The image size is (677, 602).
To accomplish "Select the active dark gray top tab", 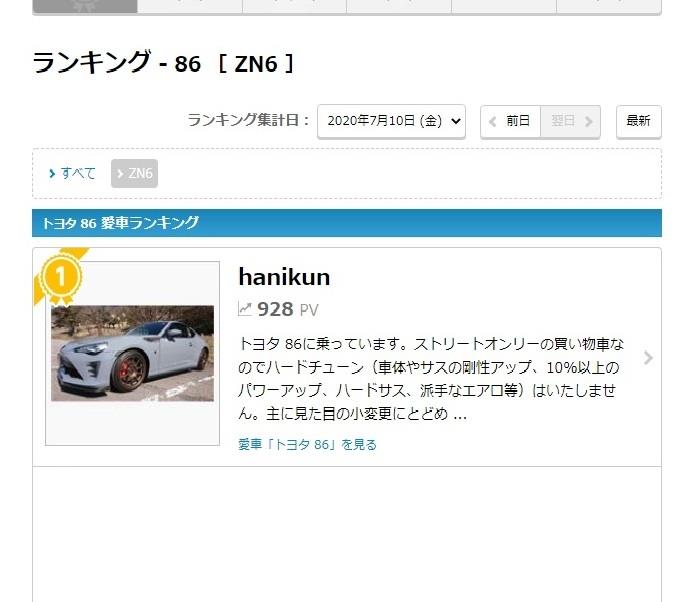I will (x=85, y=6).
